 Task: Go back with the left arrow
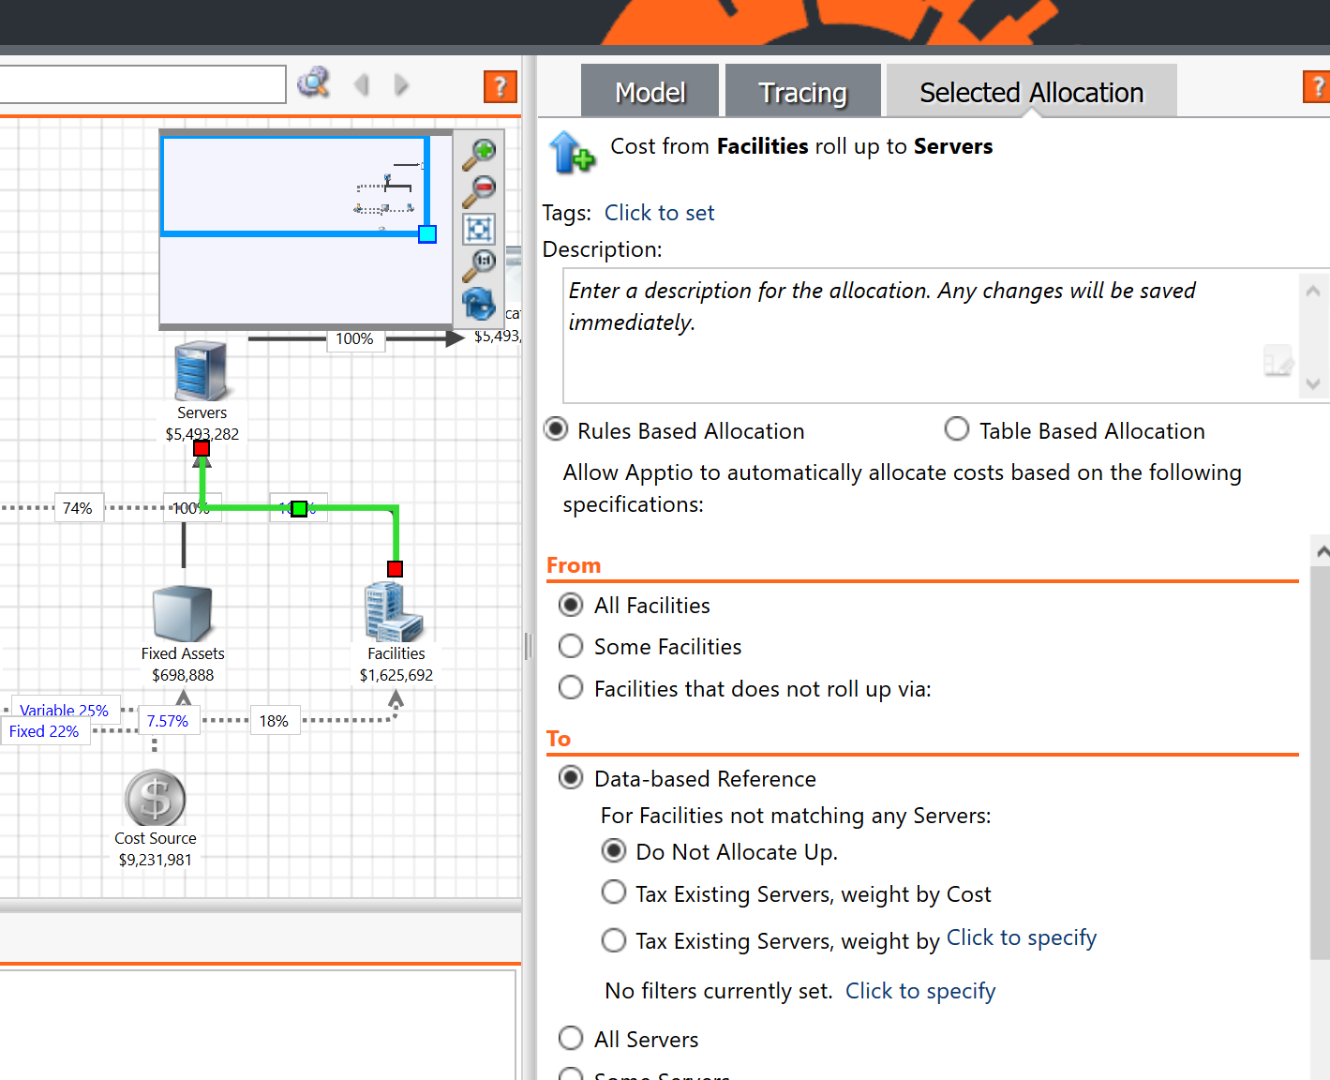(x=362, y=86)
